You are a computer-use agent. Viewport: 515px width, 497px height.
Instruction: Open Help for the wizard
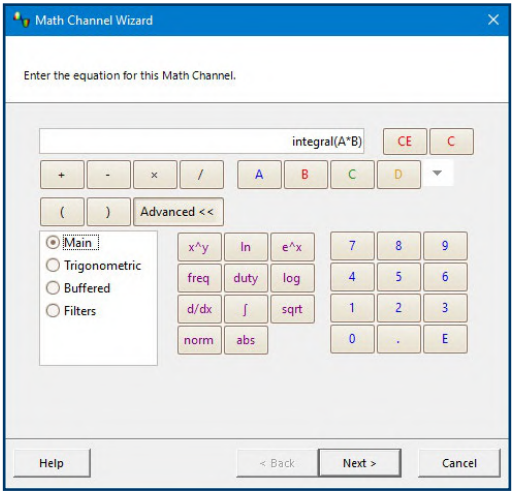point(52,463)
